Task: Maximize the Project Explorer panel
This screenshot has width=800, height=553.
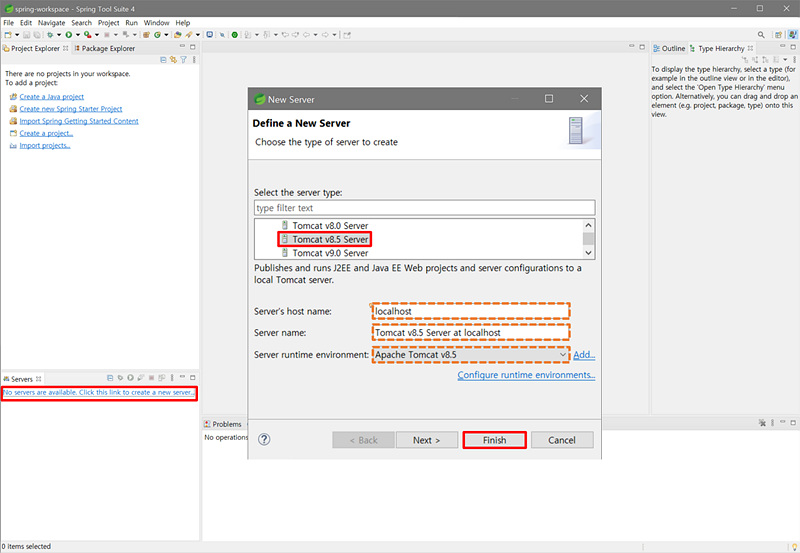Action: pos(192,47)
